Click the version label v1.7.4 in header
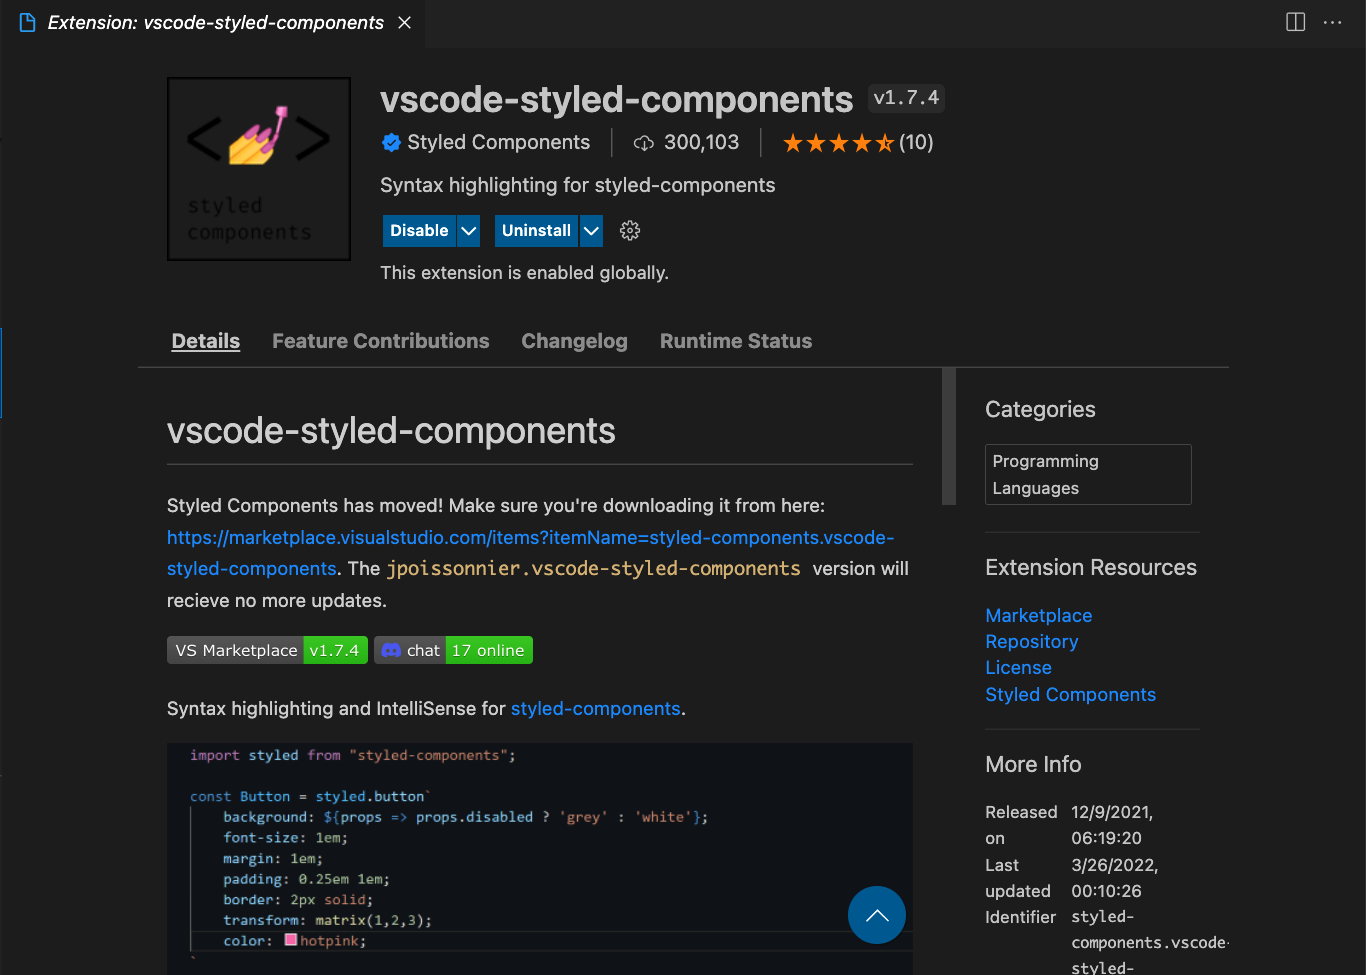This screenshot has height=975, width=1366. pyautogui.click(x=906, y=98)
